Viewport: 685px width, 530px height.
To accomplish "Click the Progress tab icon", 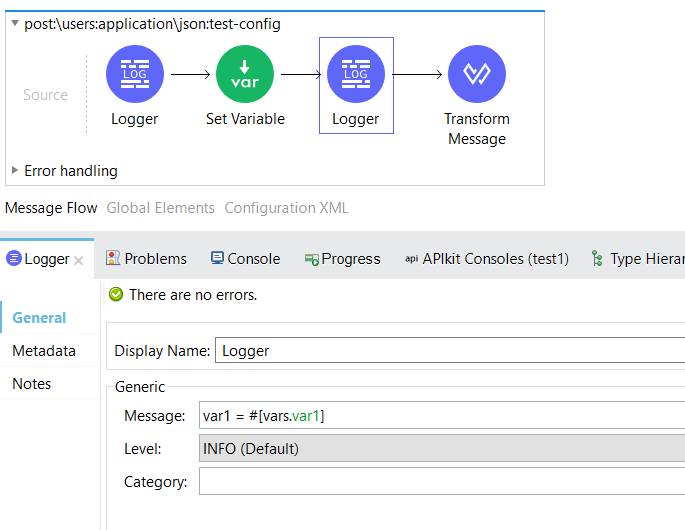I will (x=311, y=260).
